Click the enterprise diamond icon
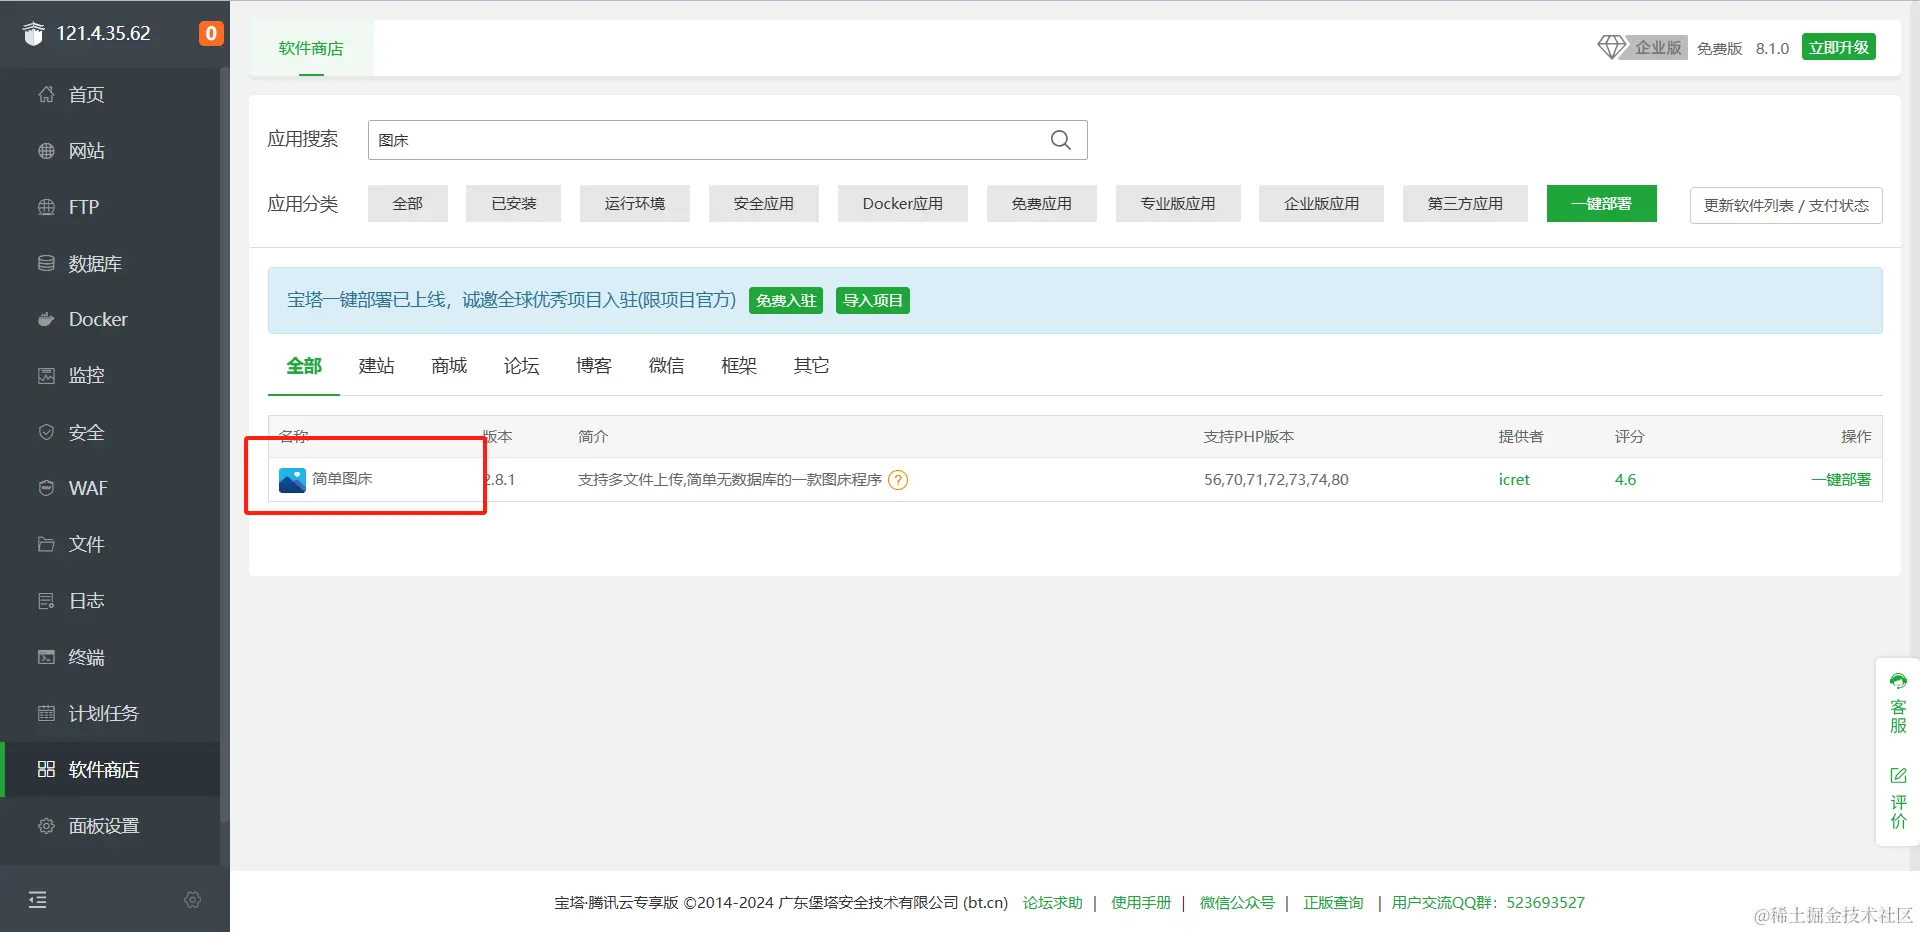 point(1611,47)
